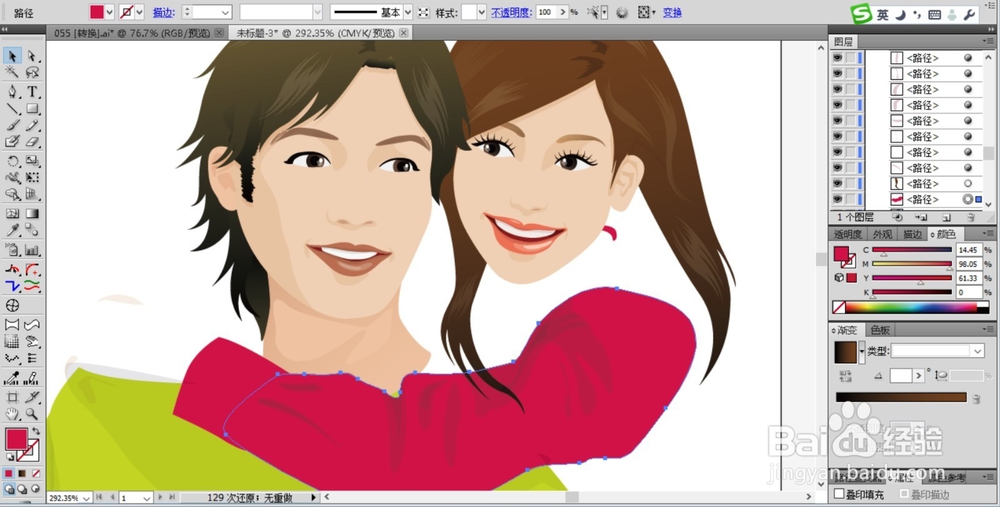Open Sogou soft keyboard icon

934,15
